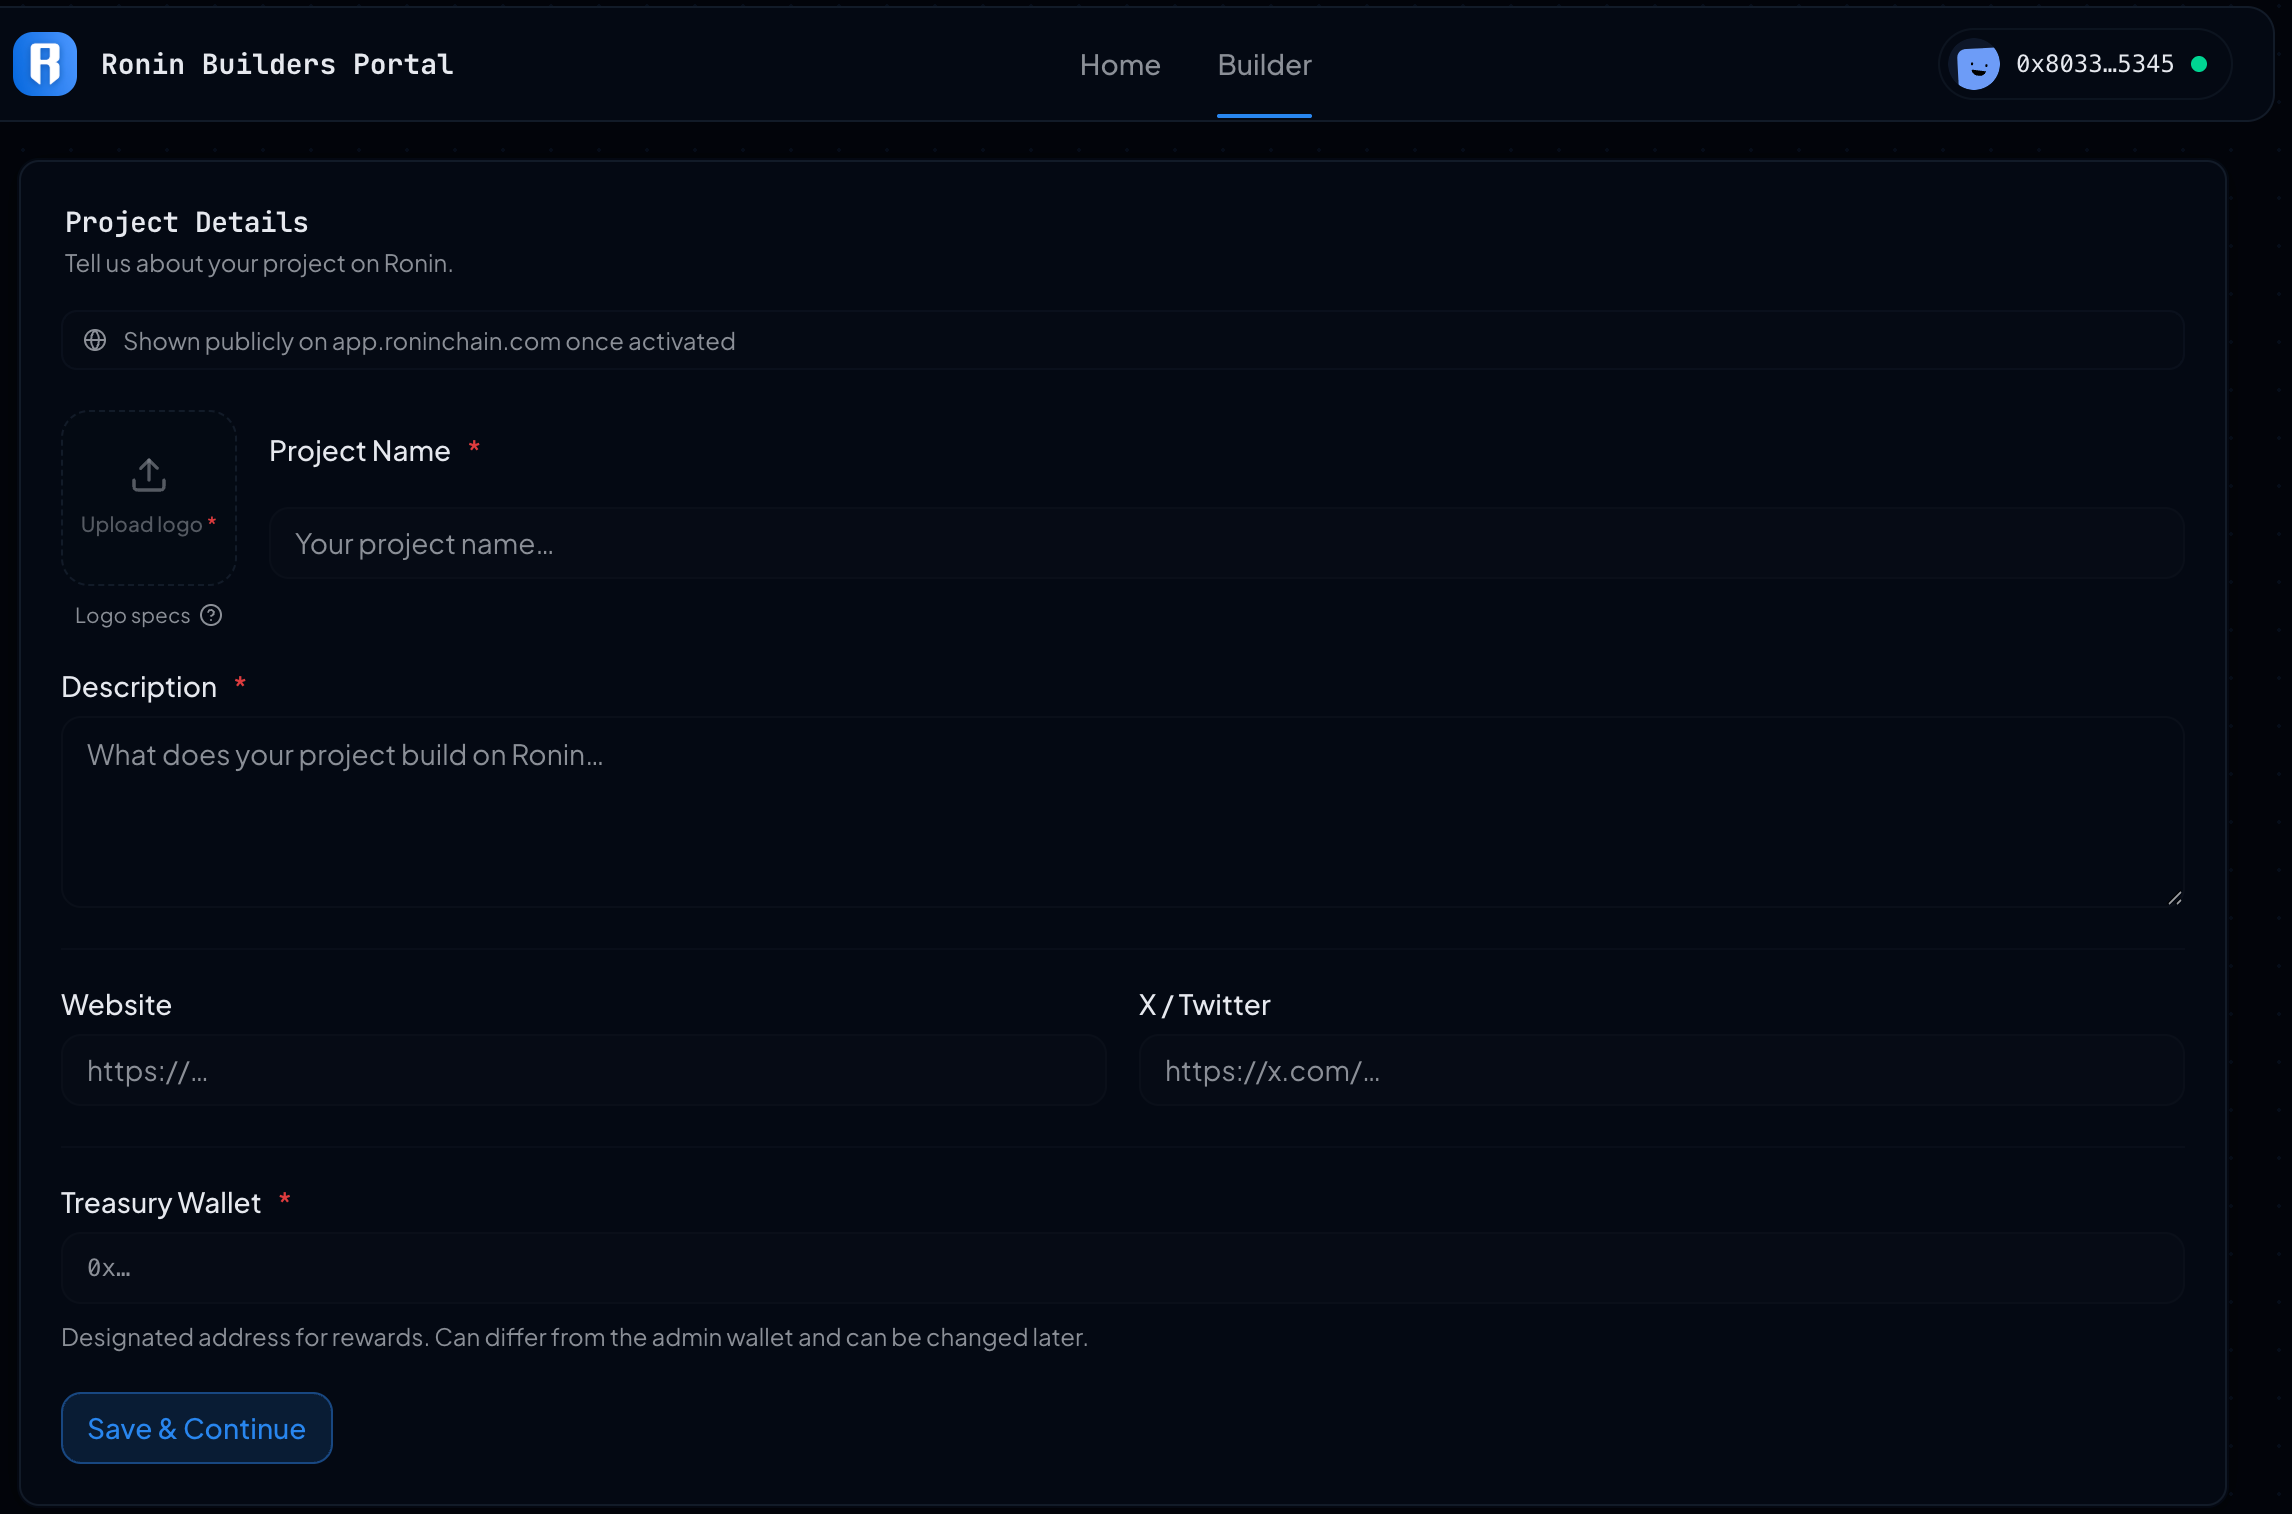The width and height of the screenshot is (2292, 1514).
Task: Switch to the Builder tab
Action: [x=1264, y=65]
